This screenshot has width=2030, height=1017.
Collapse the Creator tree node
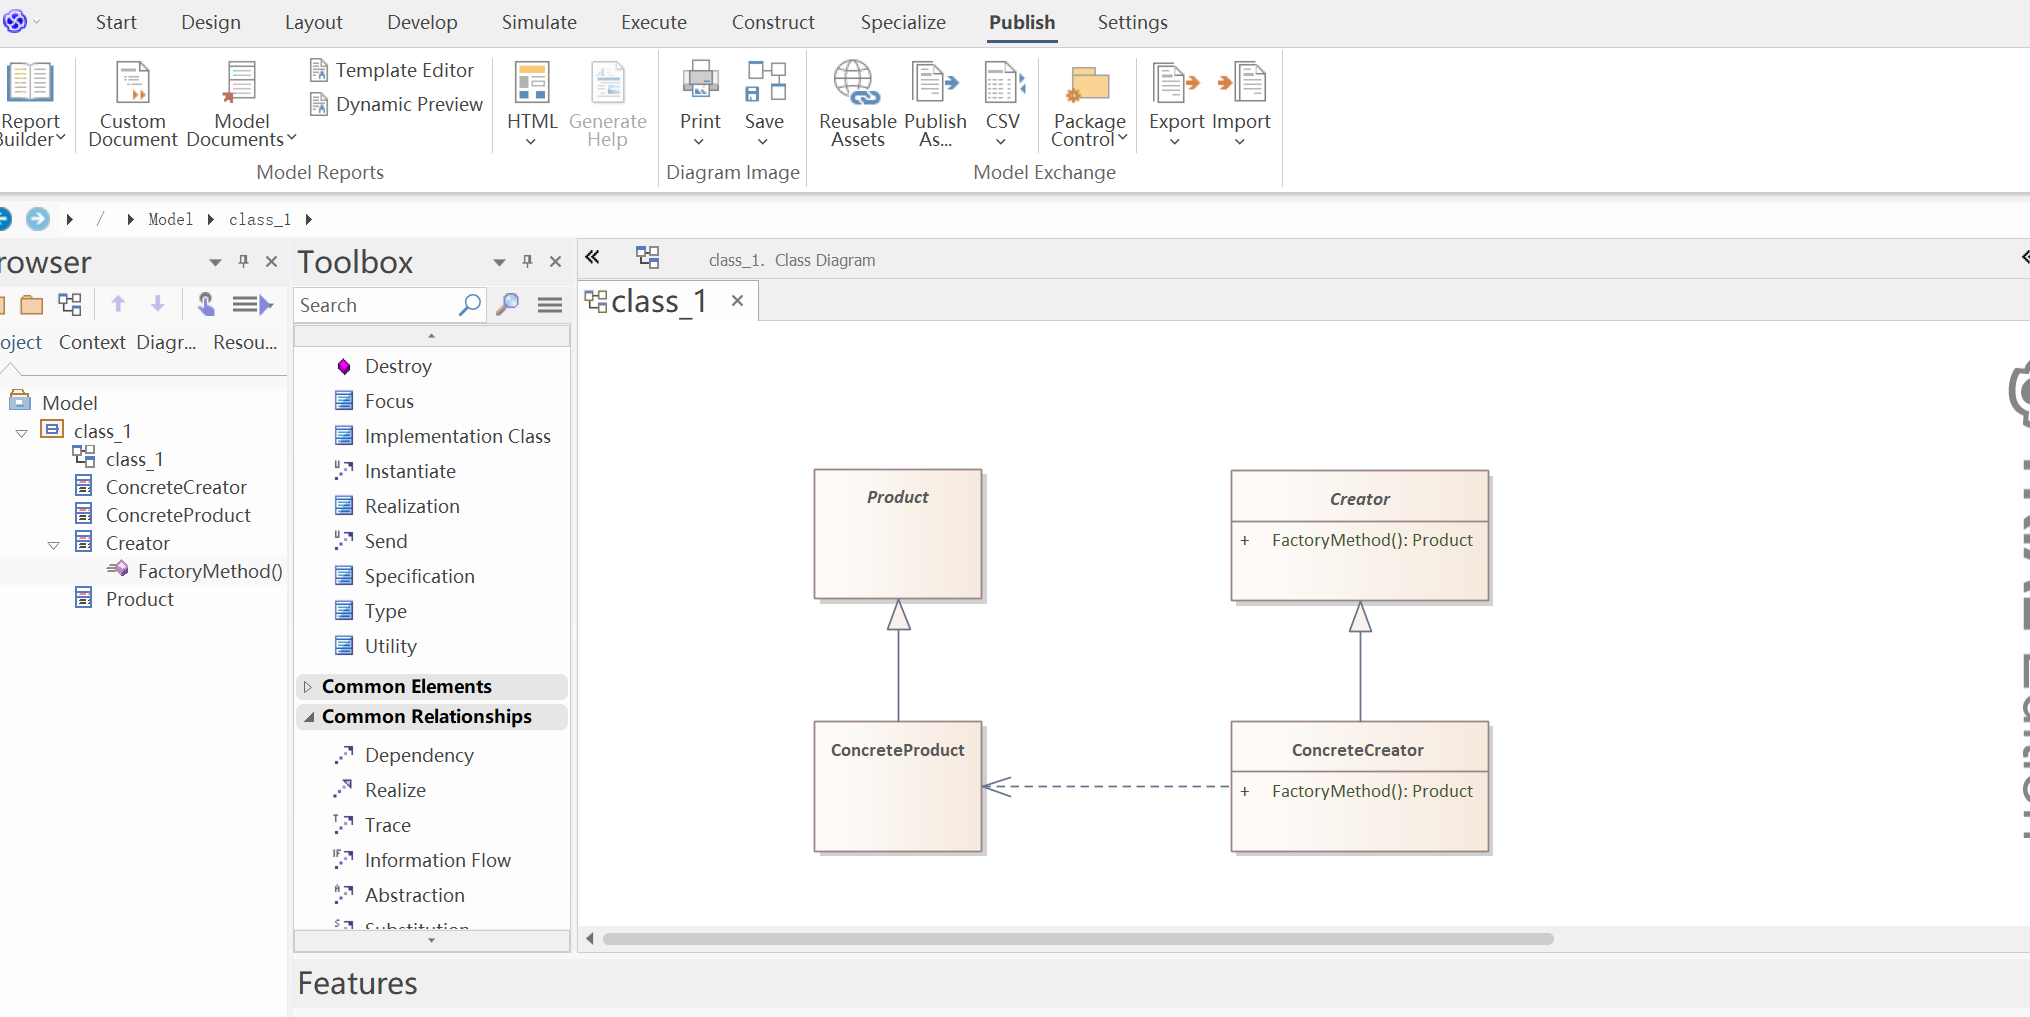(54, 545)
